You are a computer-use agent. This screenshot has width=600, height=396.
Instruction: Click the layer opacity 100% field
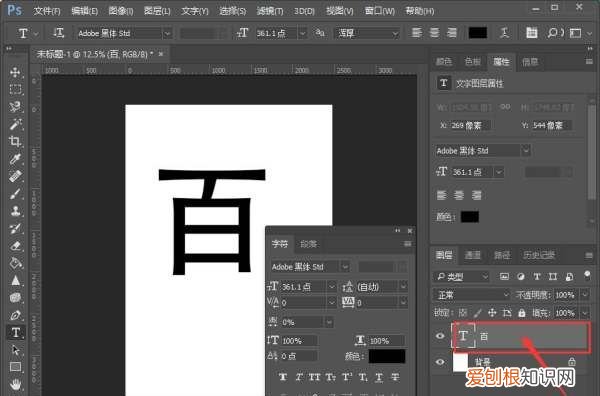566,295
